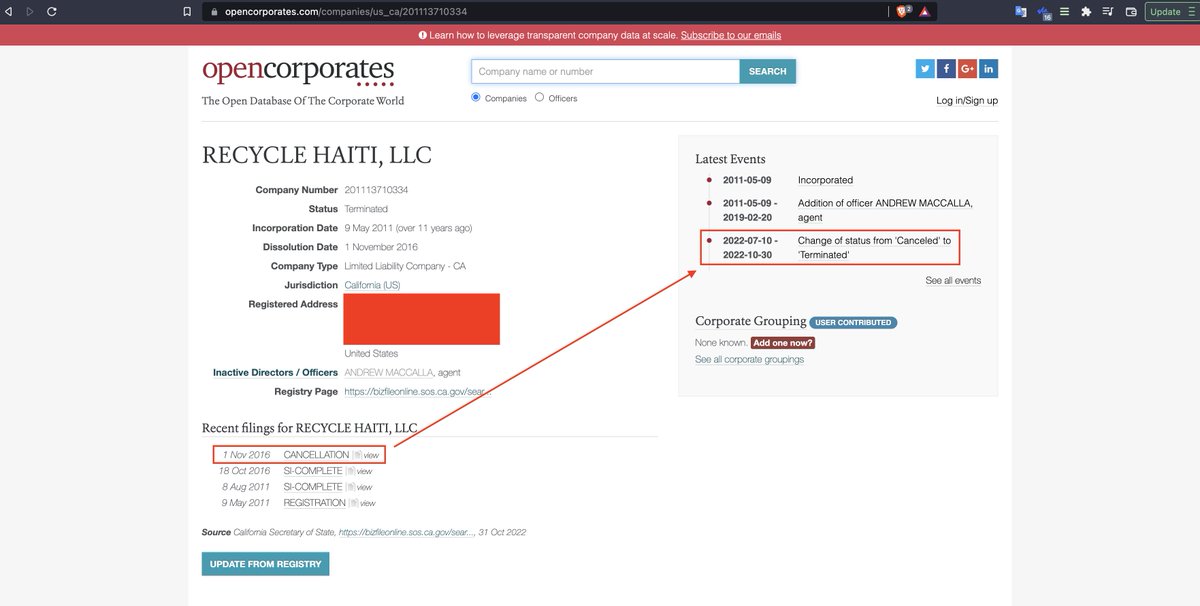Open Addition of officer ANDREW MACCALLA event
This screenshot has height=606, width=1200.
(x=885, y=209)
